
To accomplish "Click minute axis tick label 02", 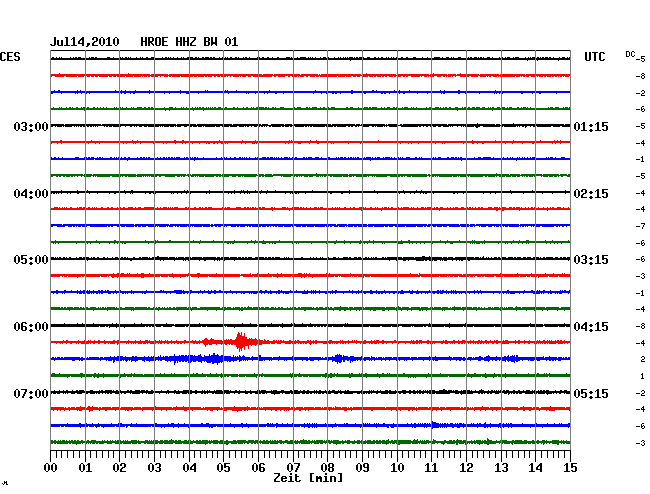I will pos(119,468).
